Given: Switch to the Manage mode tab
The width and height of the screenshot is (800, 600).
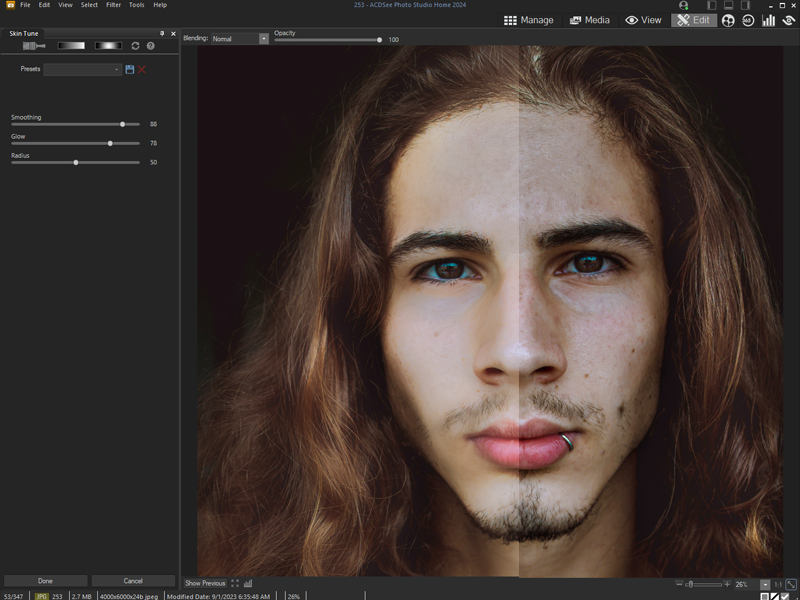Looking at the screenshot, I should (x=528, y=20).
